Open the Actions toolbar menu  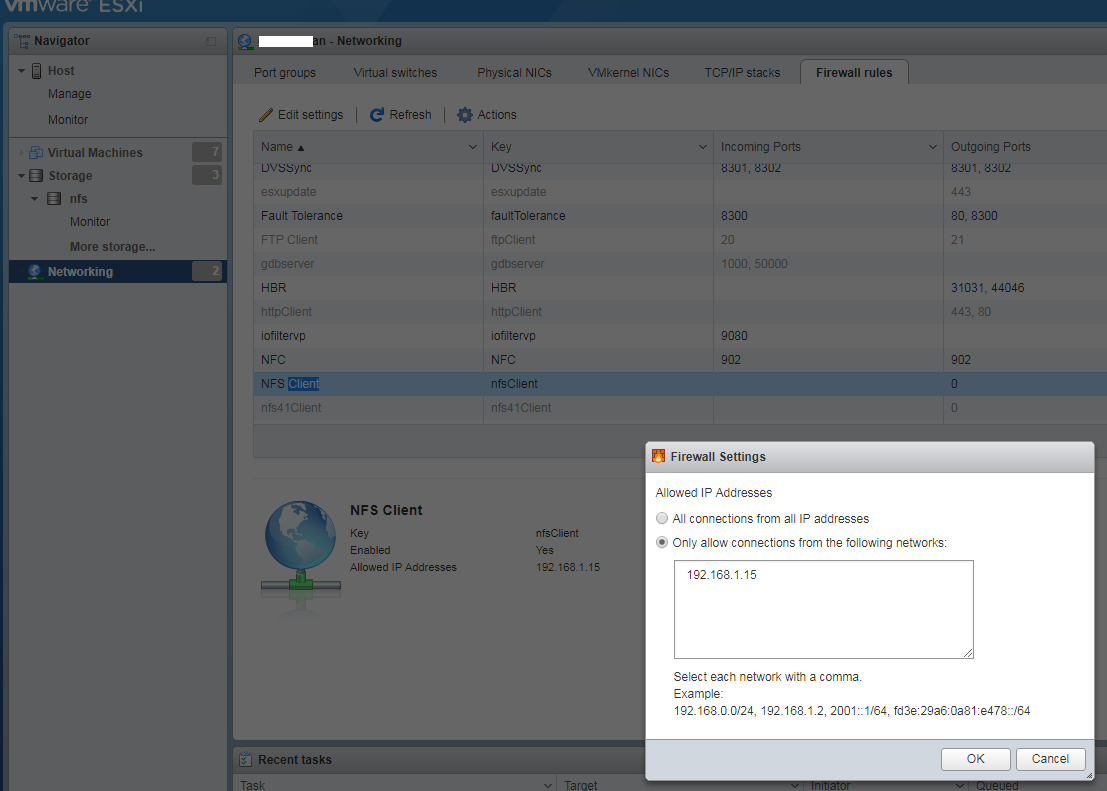coord(486,114)
